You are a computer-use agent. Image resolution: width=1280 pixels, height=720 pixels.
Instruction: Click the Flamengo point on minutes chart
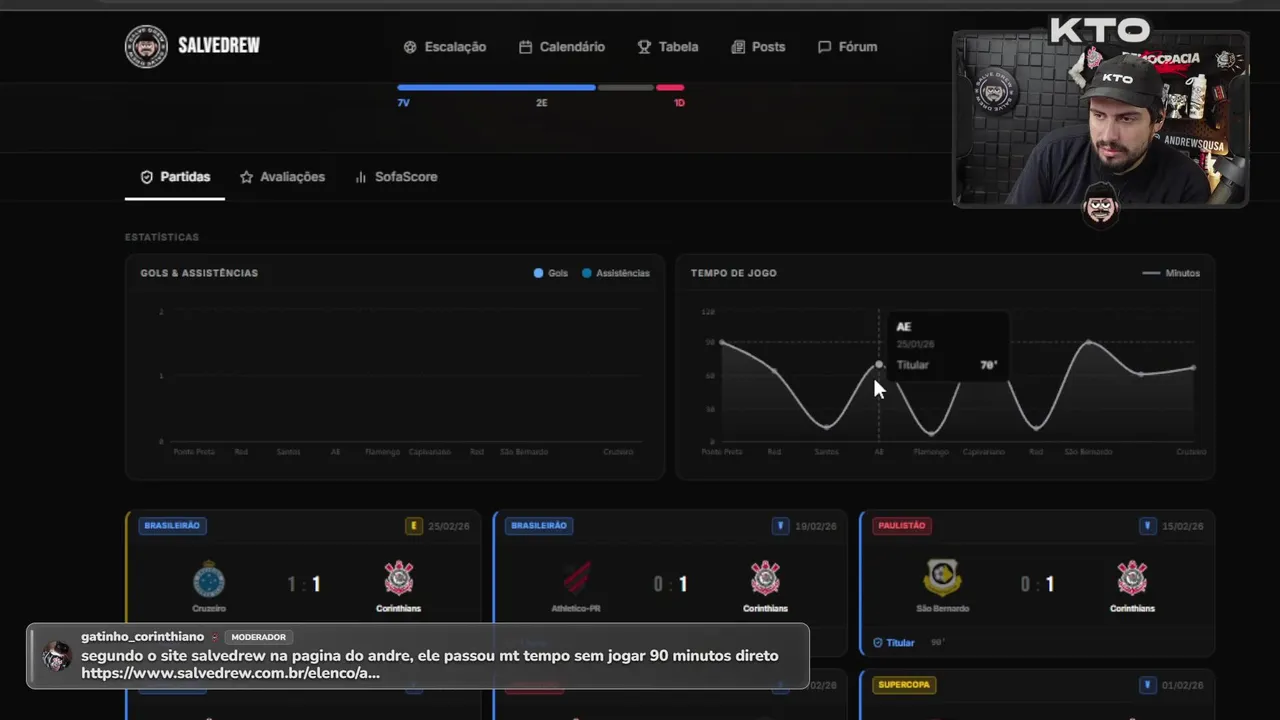click(931, 433)
